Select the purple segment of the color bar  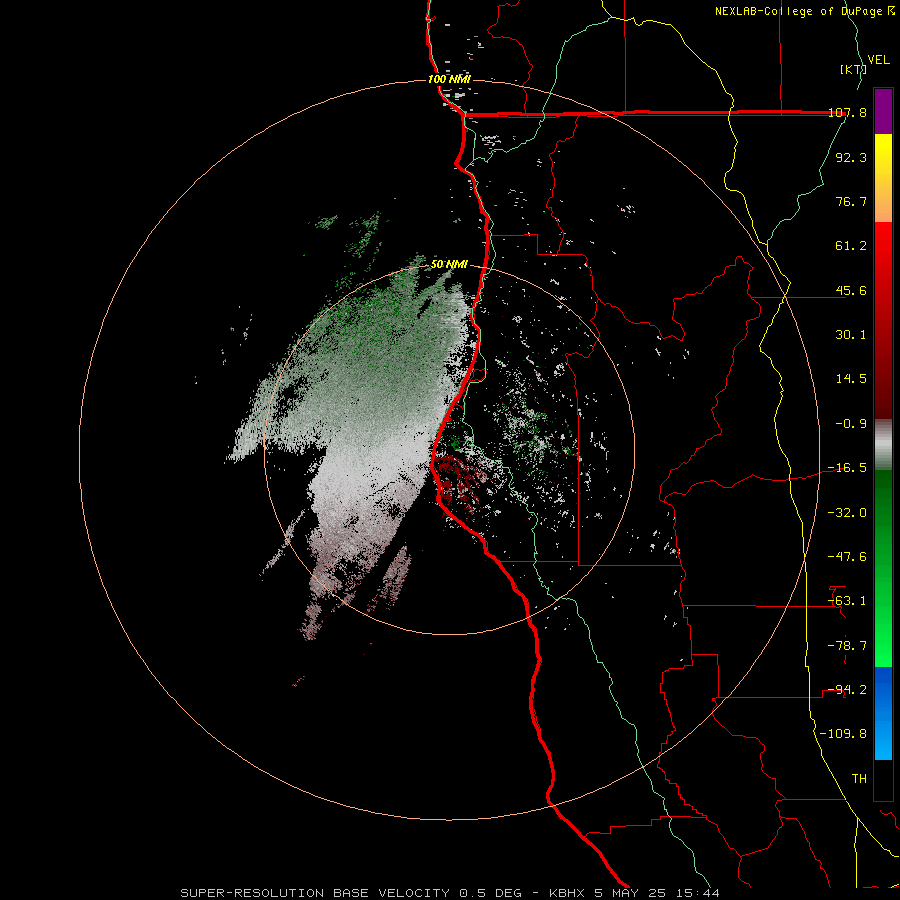[x=883, y=111]
